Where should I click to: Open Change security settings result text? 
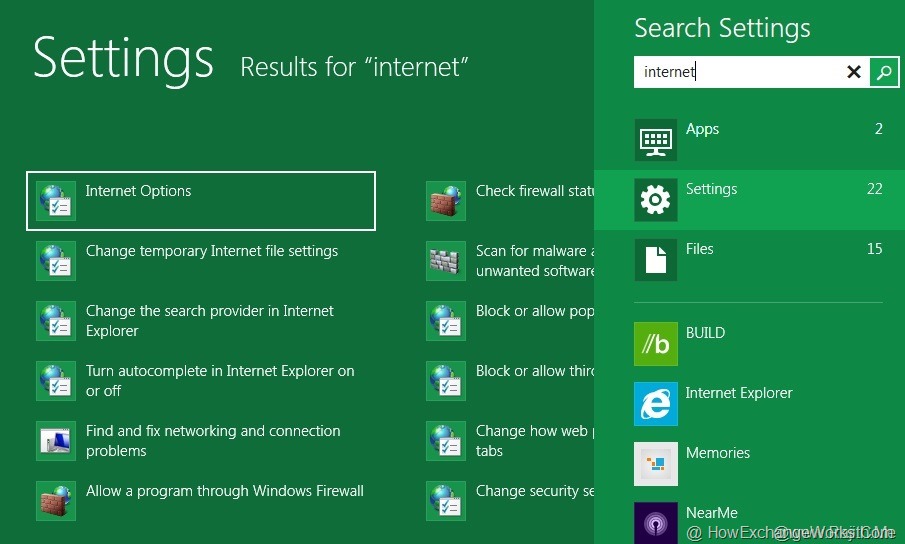point(535,491)
